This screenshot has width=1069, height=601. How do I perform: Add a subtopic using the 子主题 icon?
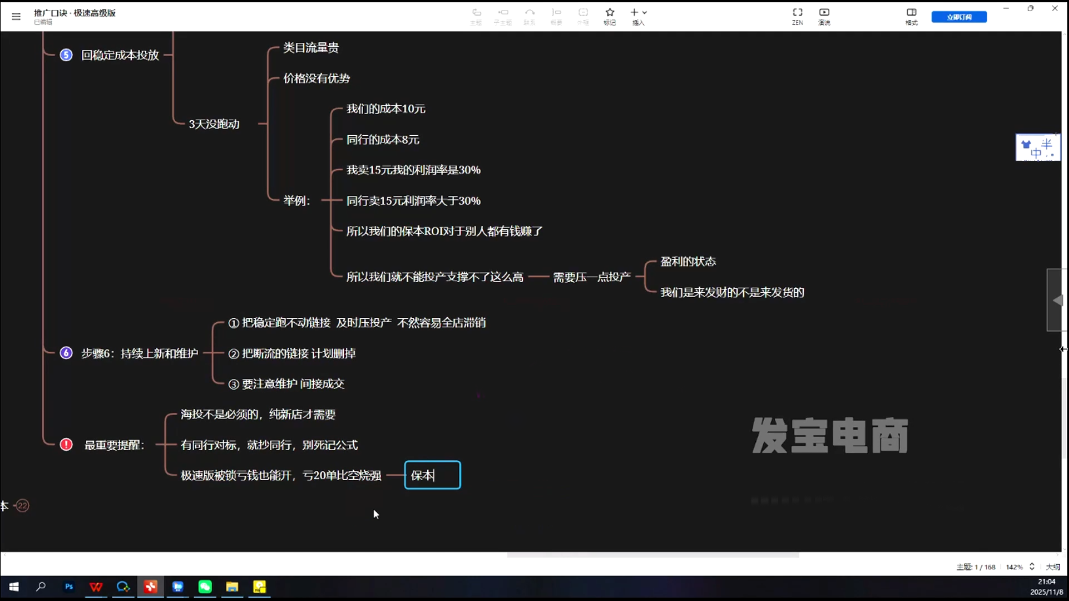[503, 12]
